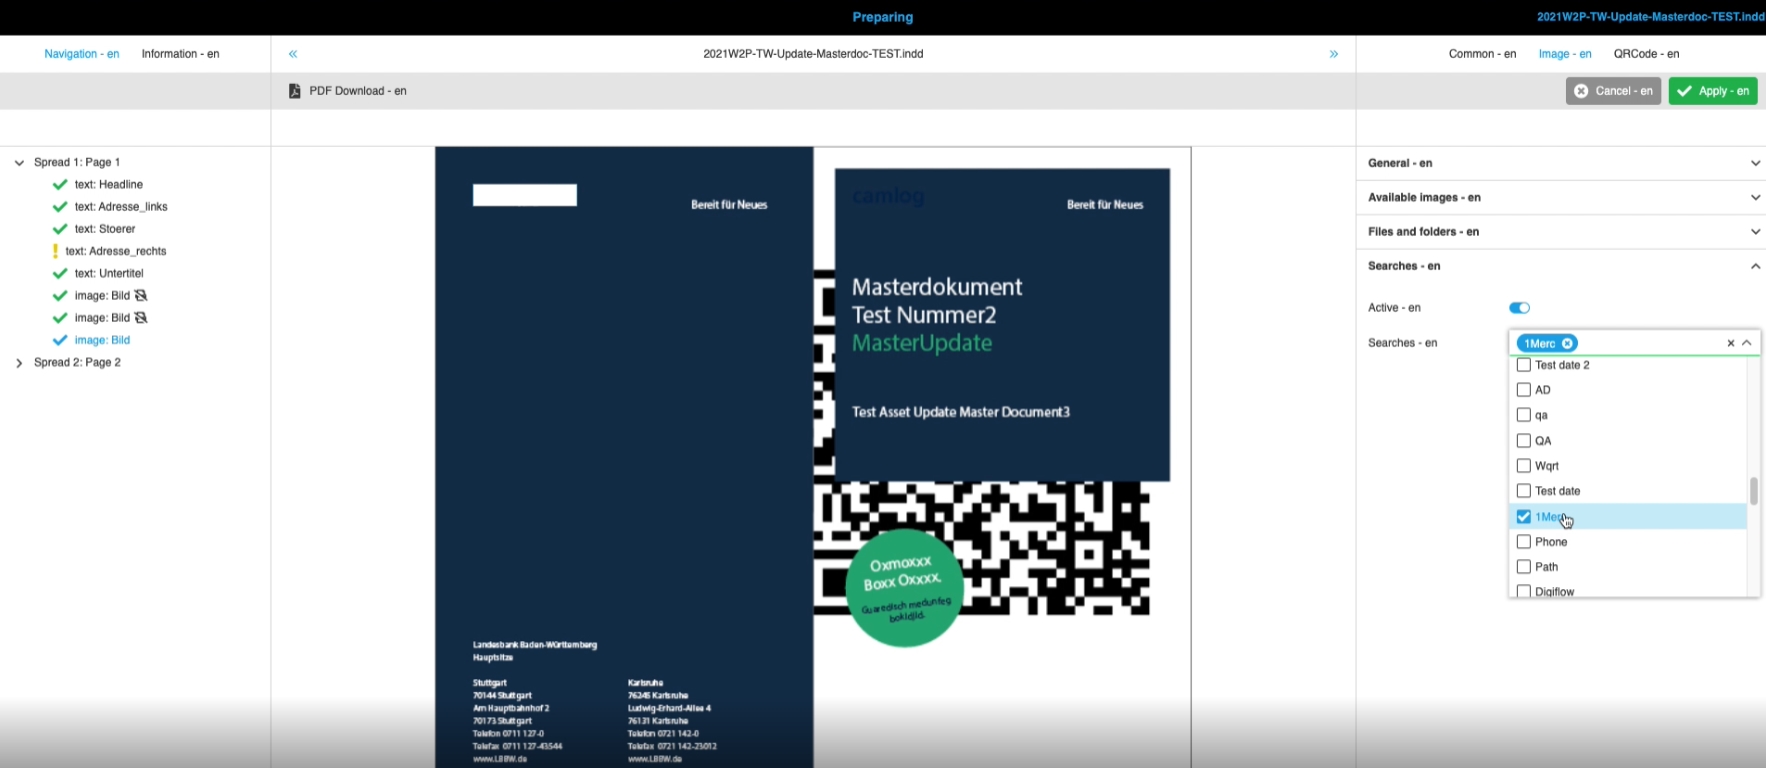
Task: Switch to the Navigation - en tab
Action: pyautogui.click(x=82, y=54)
